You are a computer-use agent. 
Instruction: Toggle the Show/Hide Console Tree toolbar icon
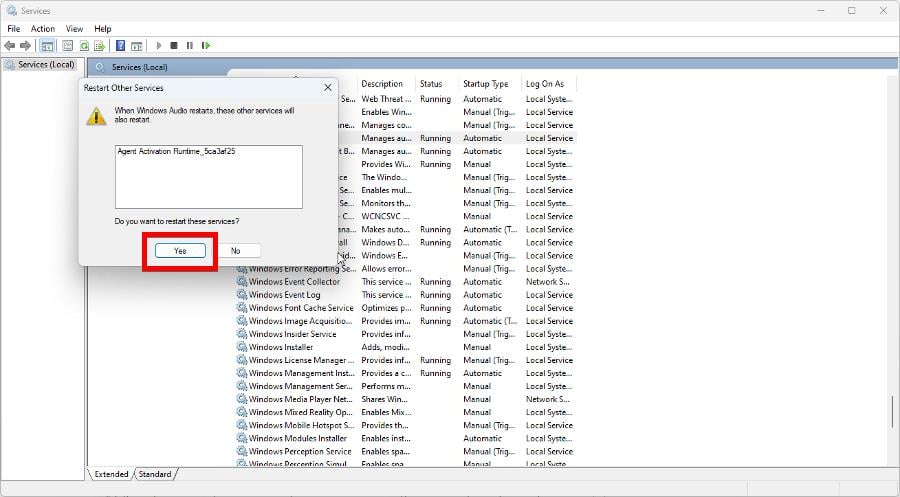pos(48,45)
